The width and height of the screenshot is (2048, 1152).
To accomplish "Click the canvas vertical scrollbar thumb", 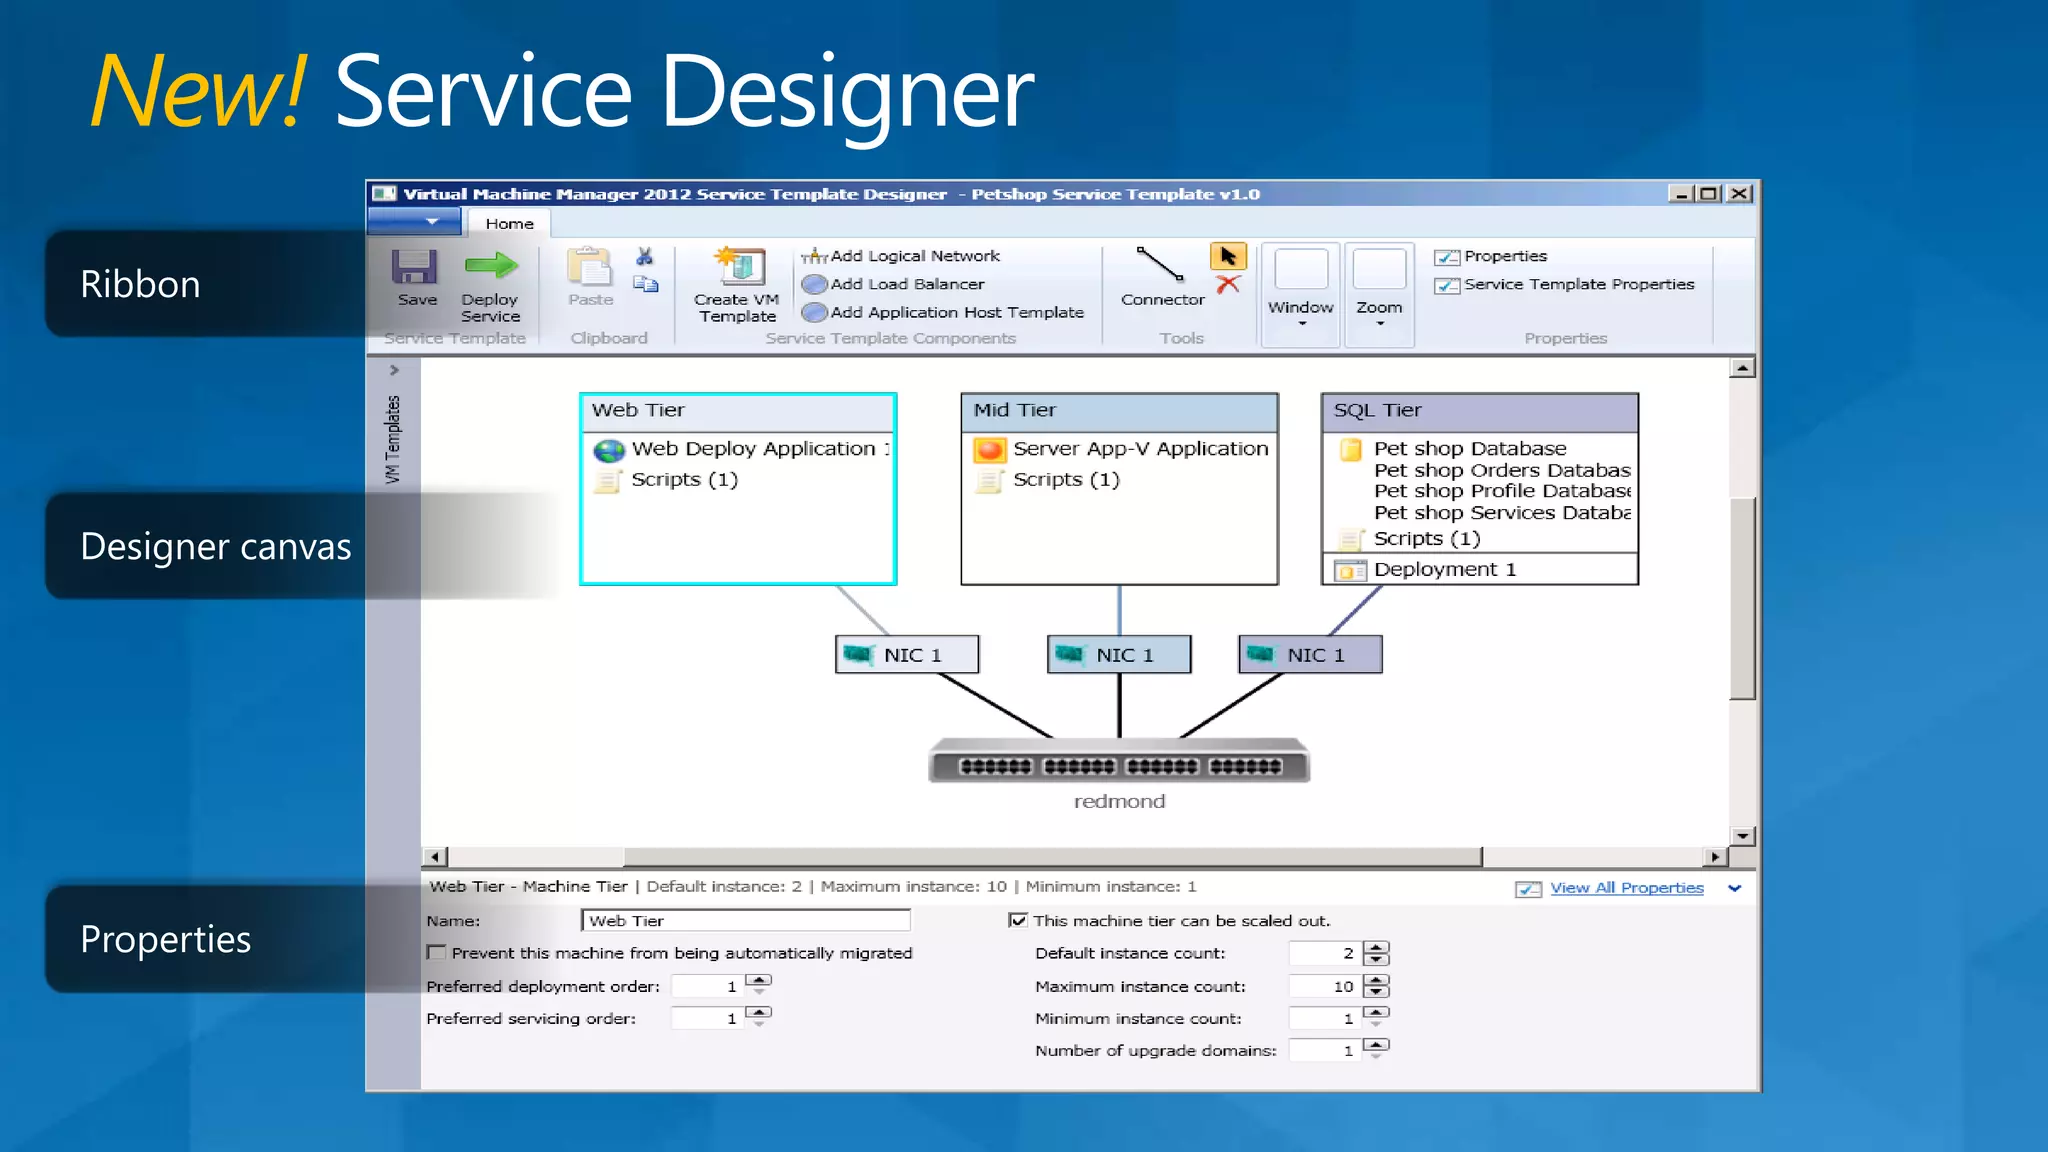I will 1743,598.
